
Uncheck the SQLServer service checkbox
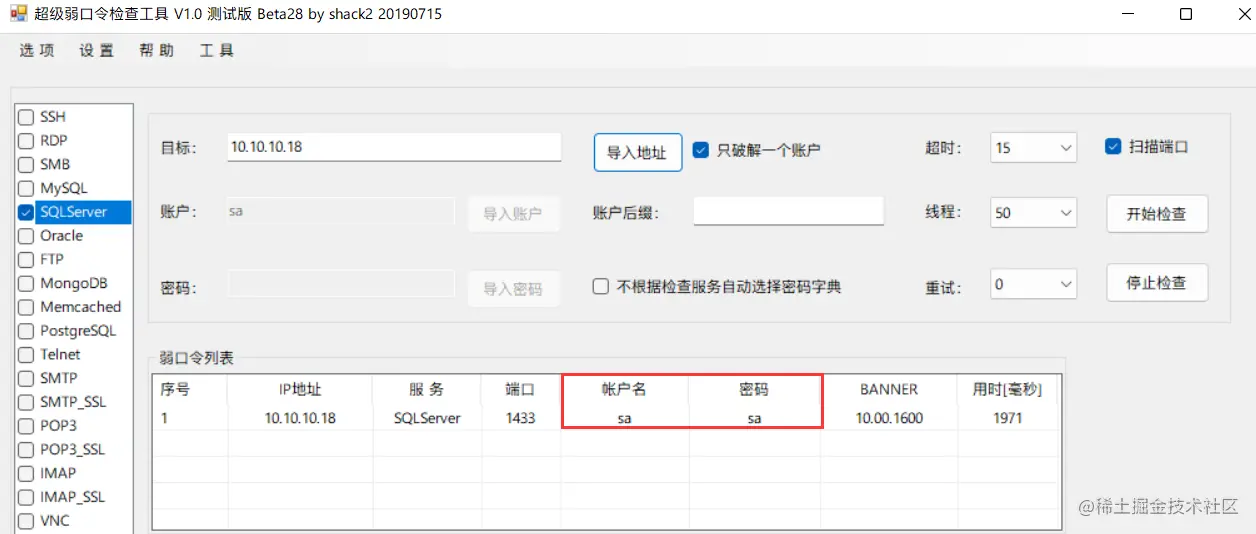pyautogui.click(x=26, y=212)
